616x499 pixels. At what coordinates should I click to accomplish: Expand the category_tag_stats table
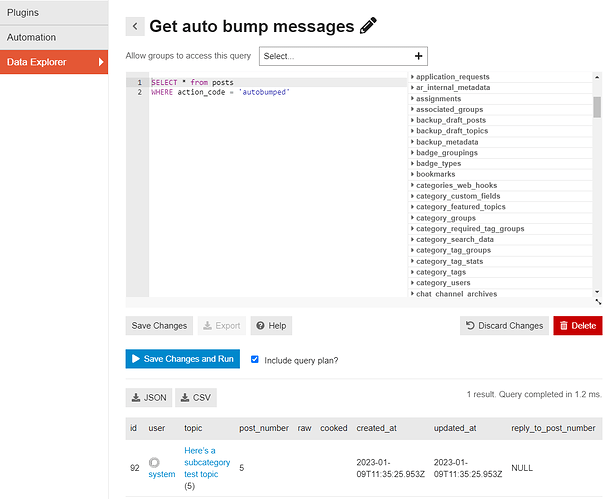tap(500, 261)
